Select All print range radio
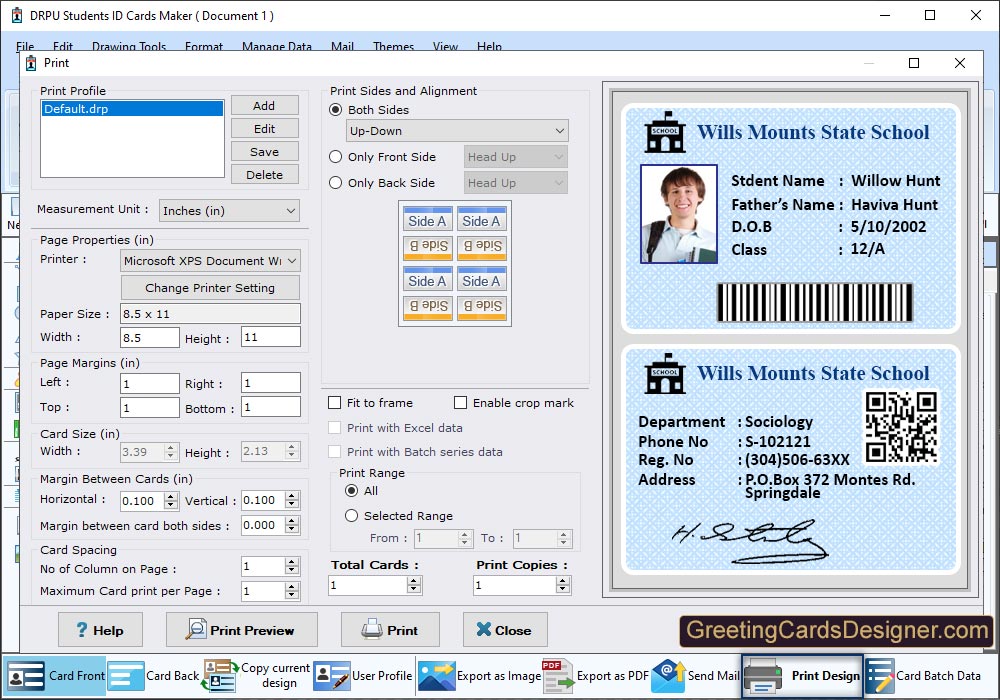Image resolution: width=1000 pixels, height=700 pixels. (x=351, y=491)
